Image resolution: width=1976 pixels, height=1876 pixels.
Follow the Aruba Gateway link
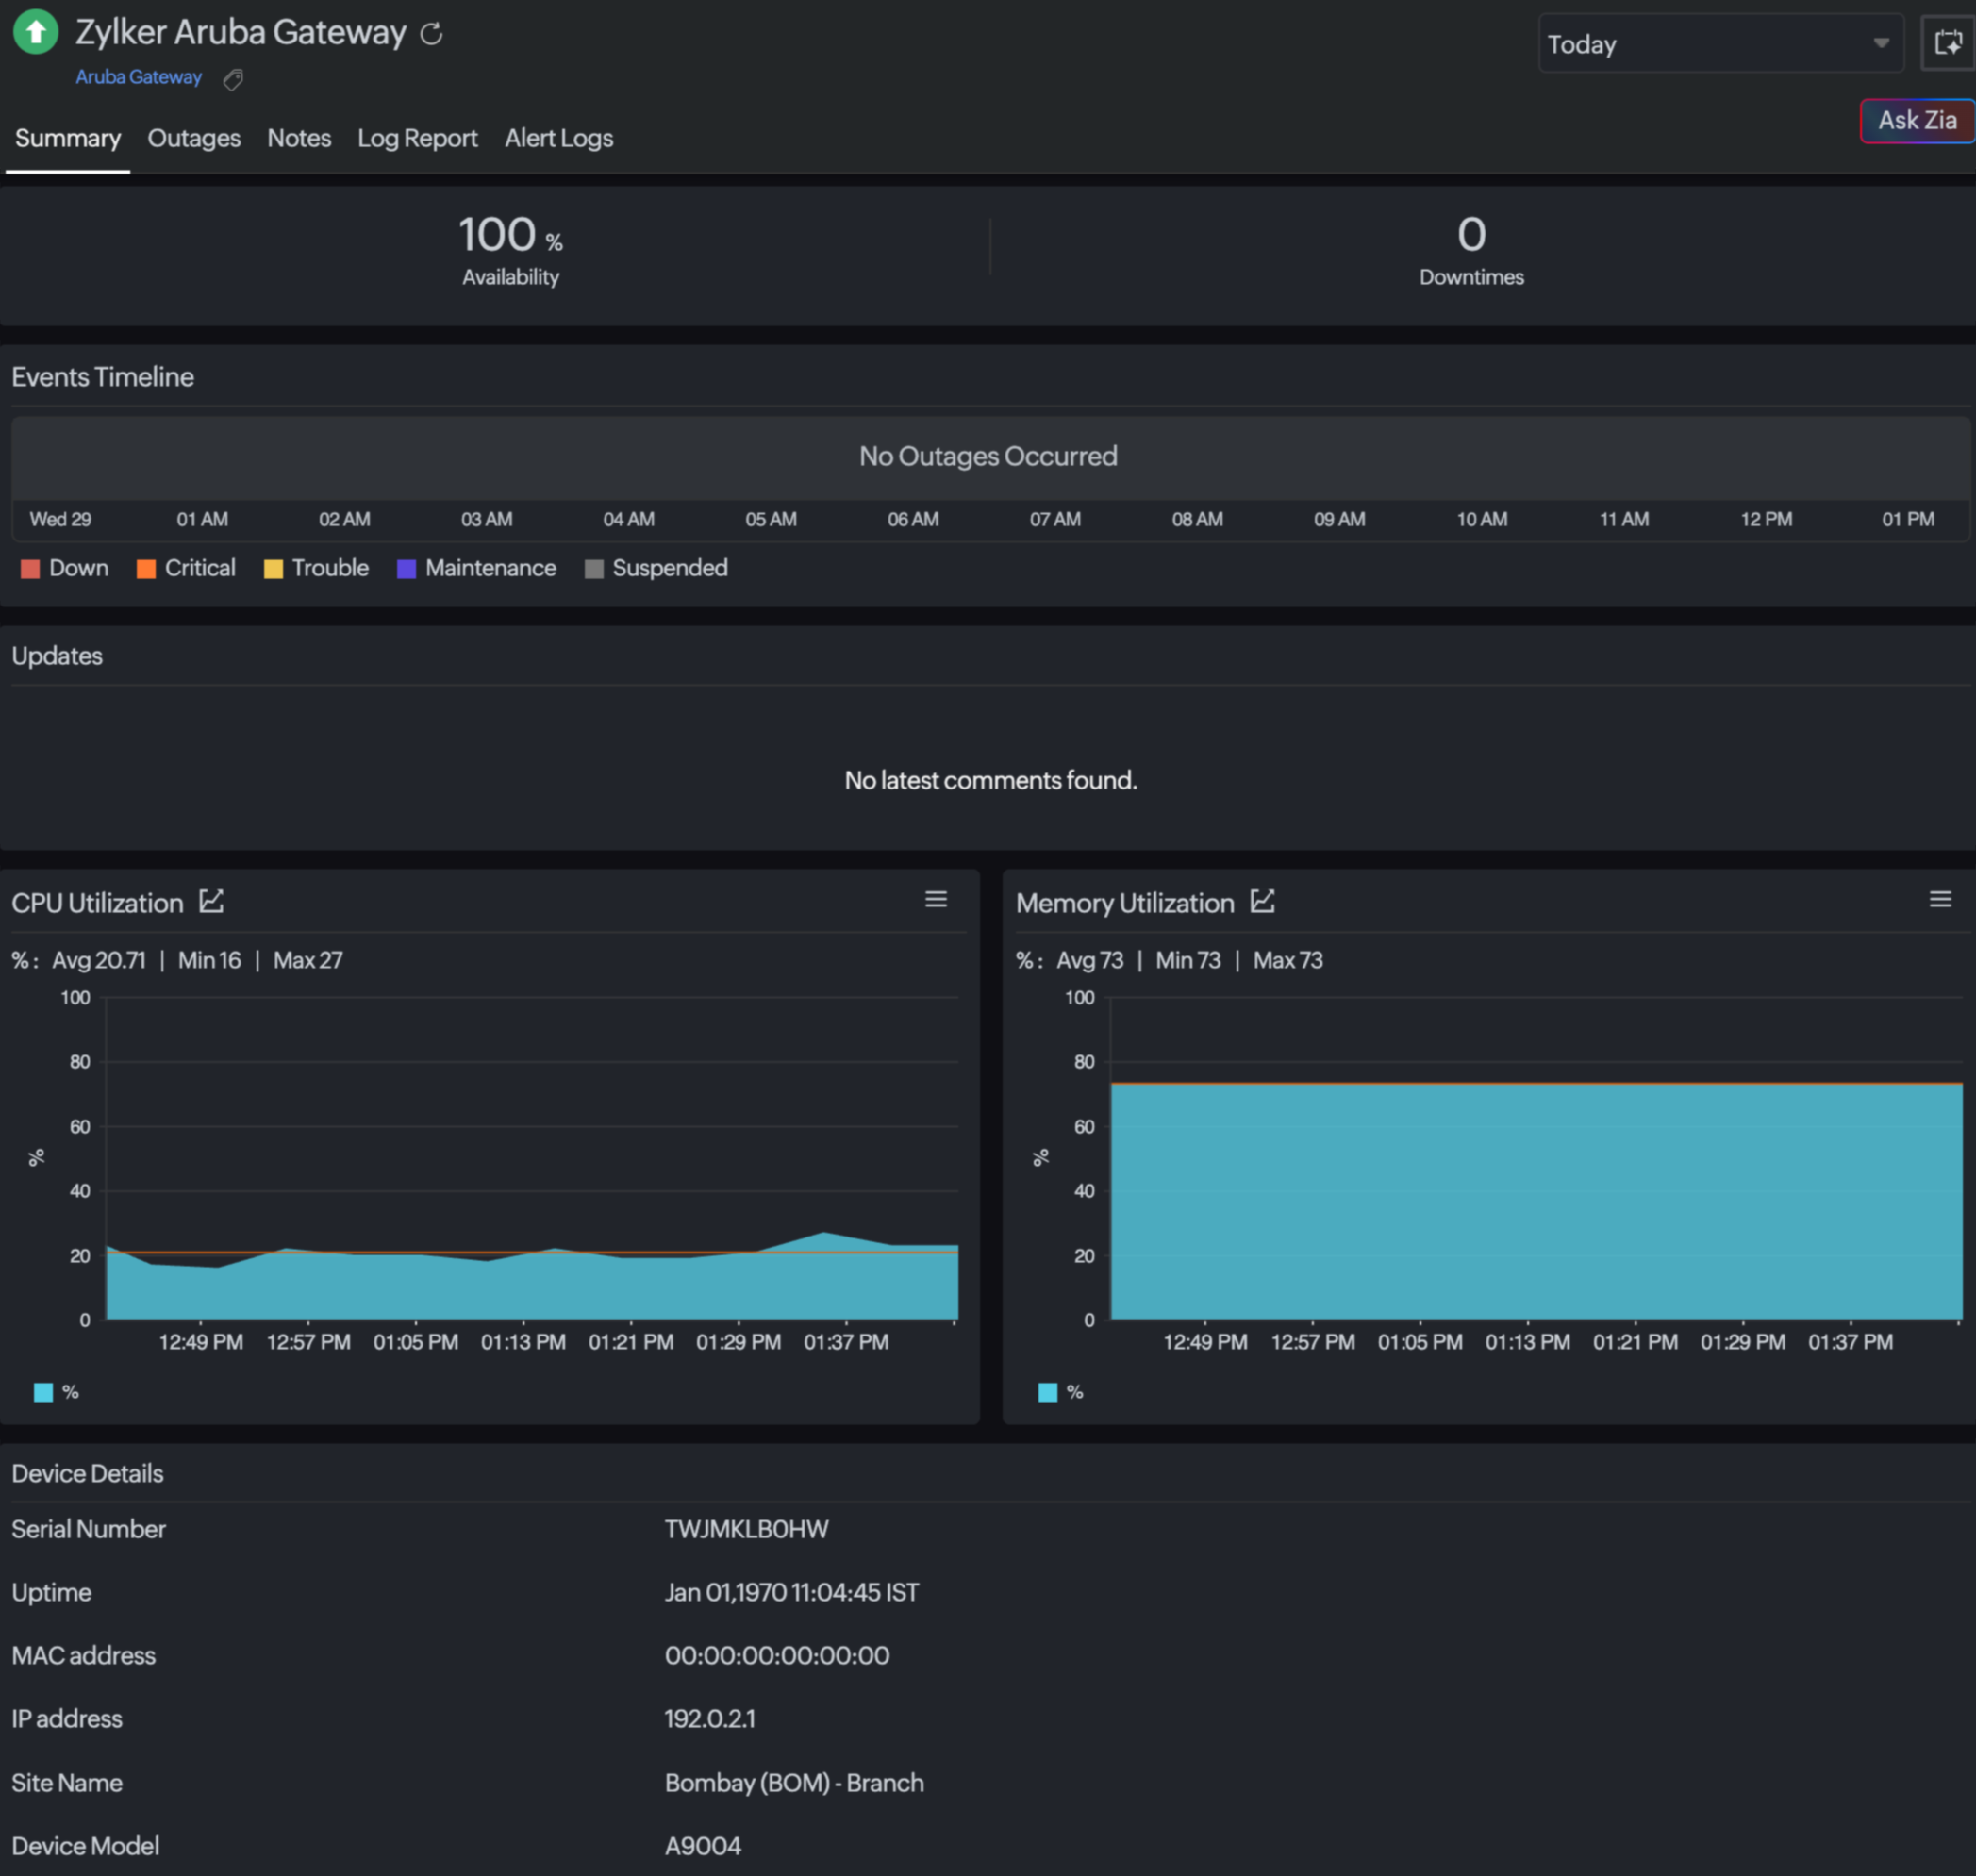(138, 77)
